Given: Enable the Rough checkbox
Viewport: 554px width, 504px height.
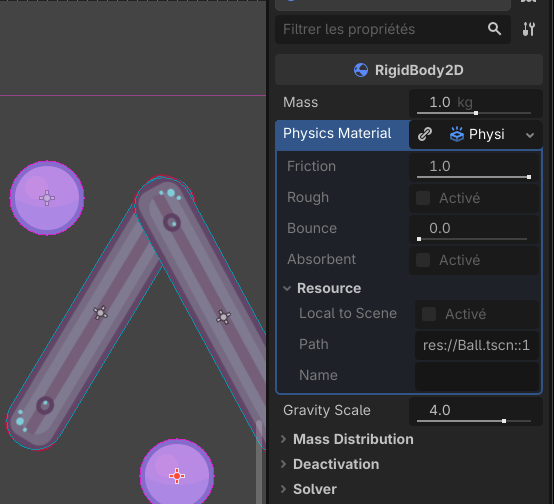Looking at the screenshot, I should 423,198.
